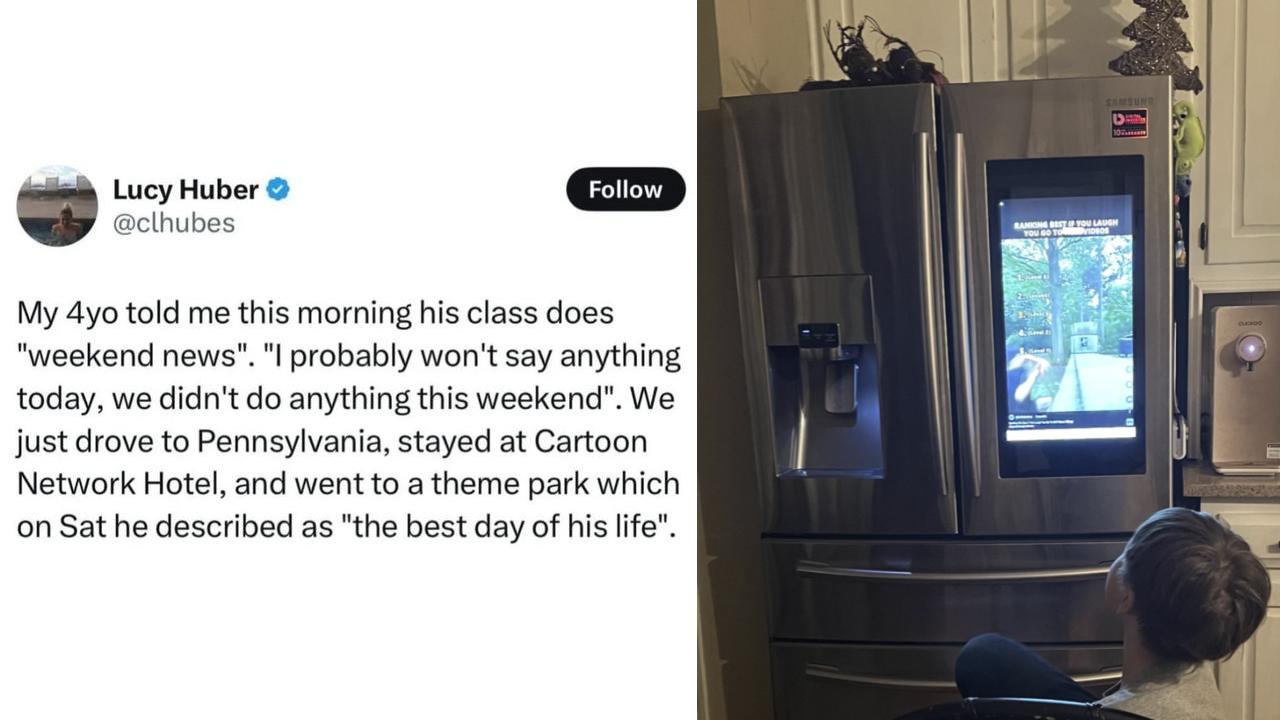Viewport: 1280px width, 720px height.
Task: Tap the glowing round Cuckoo appliance button
Action: pyautogui.click(x=1250, y=347)
